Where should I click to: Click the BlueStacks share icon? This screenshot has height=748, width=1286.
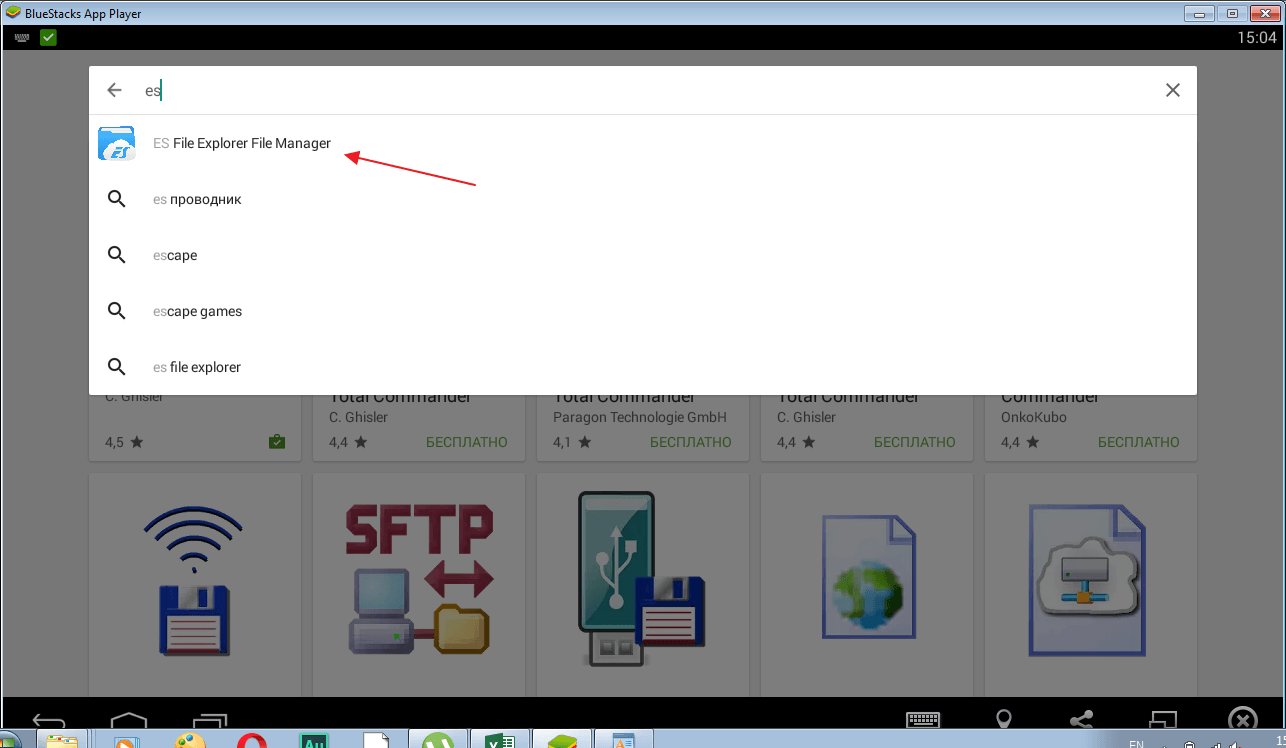[1081, 720]
